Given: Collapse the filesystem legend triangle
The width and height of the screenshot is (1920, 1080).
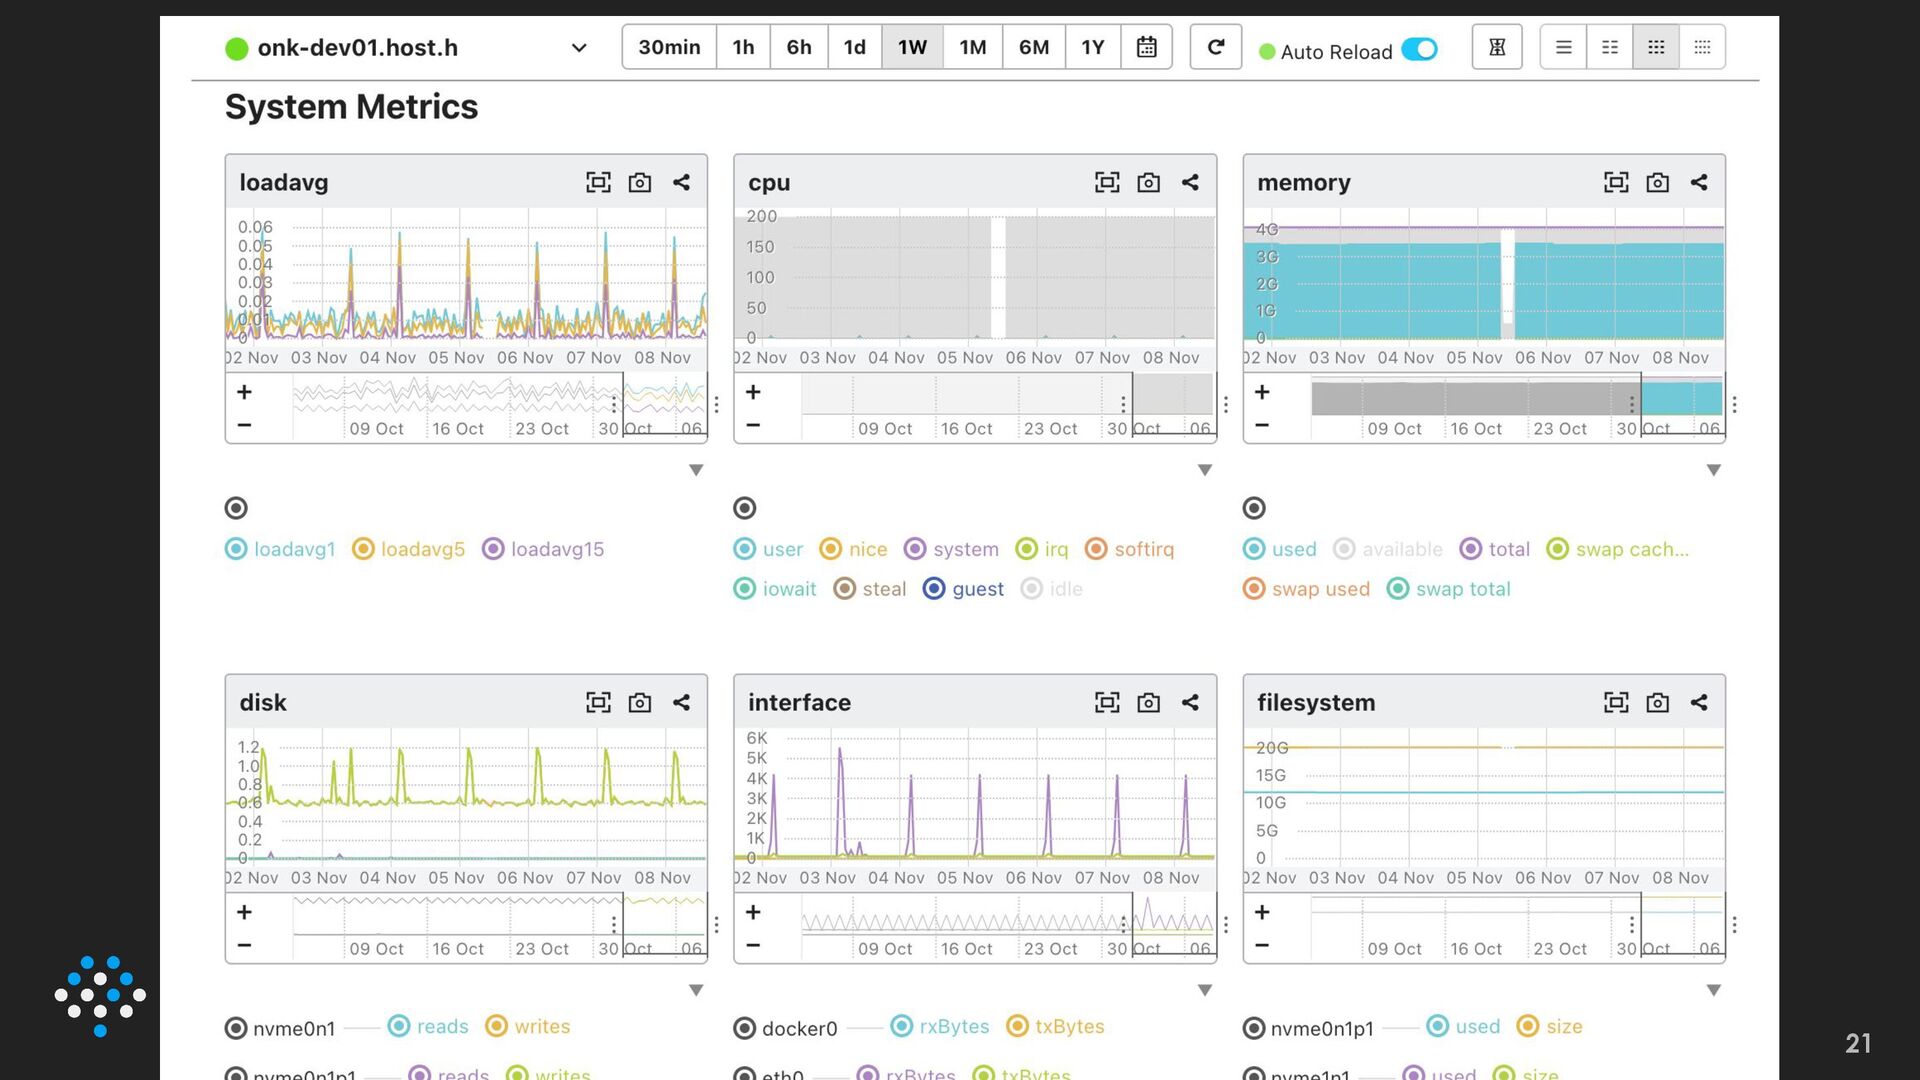Looking at the screenshot, I should (x=1713, y=990).
